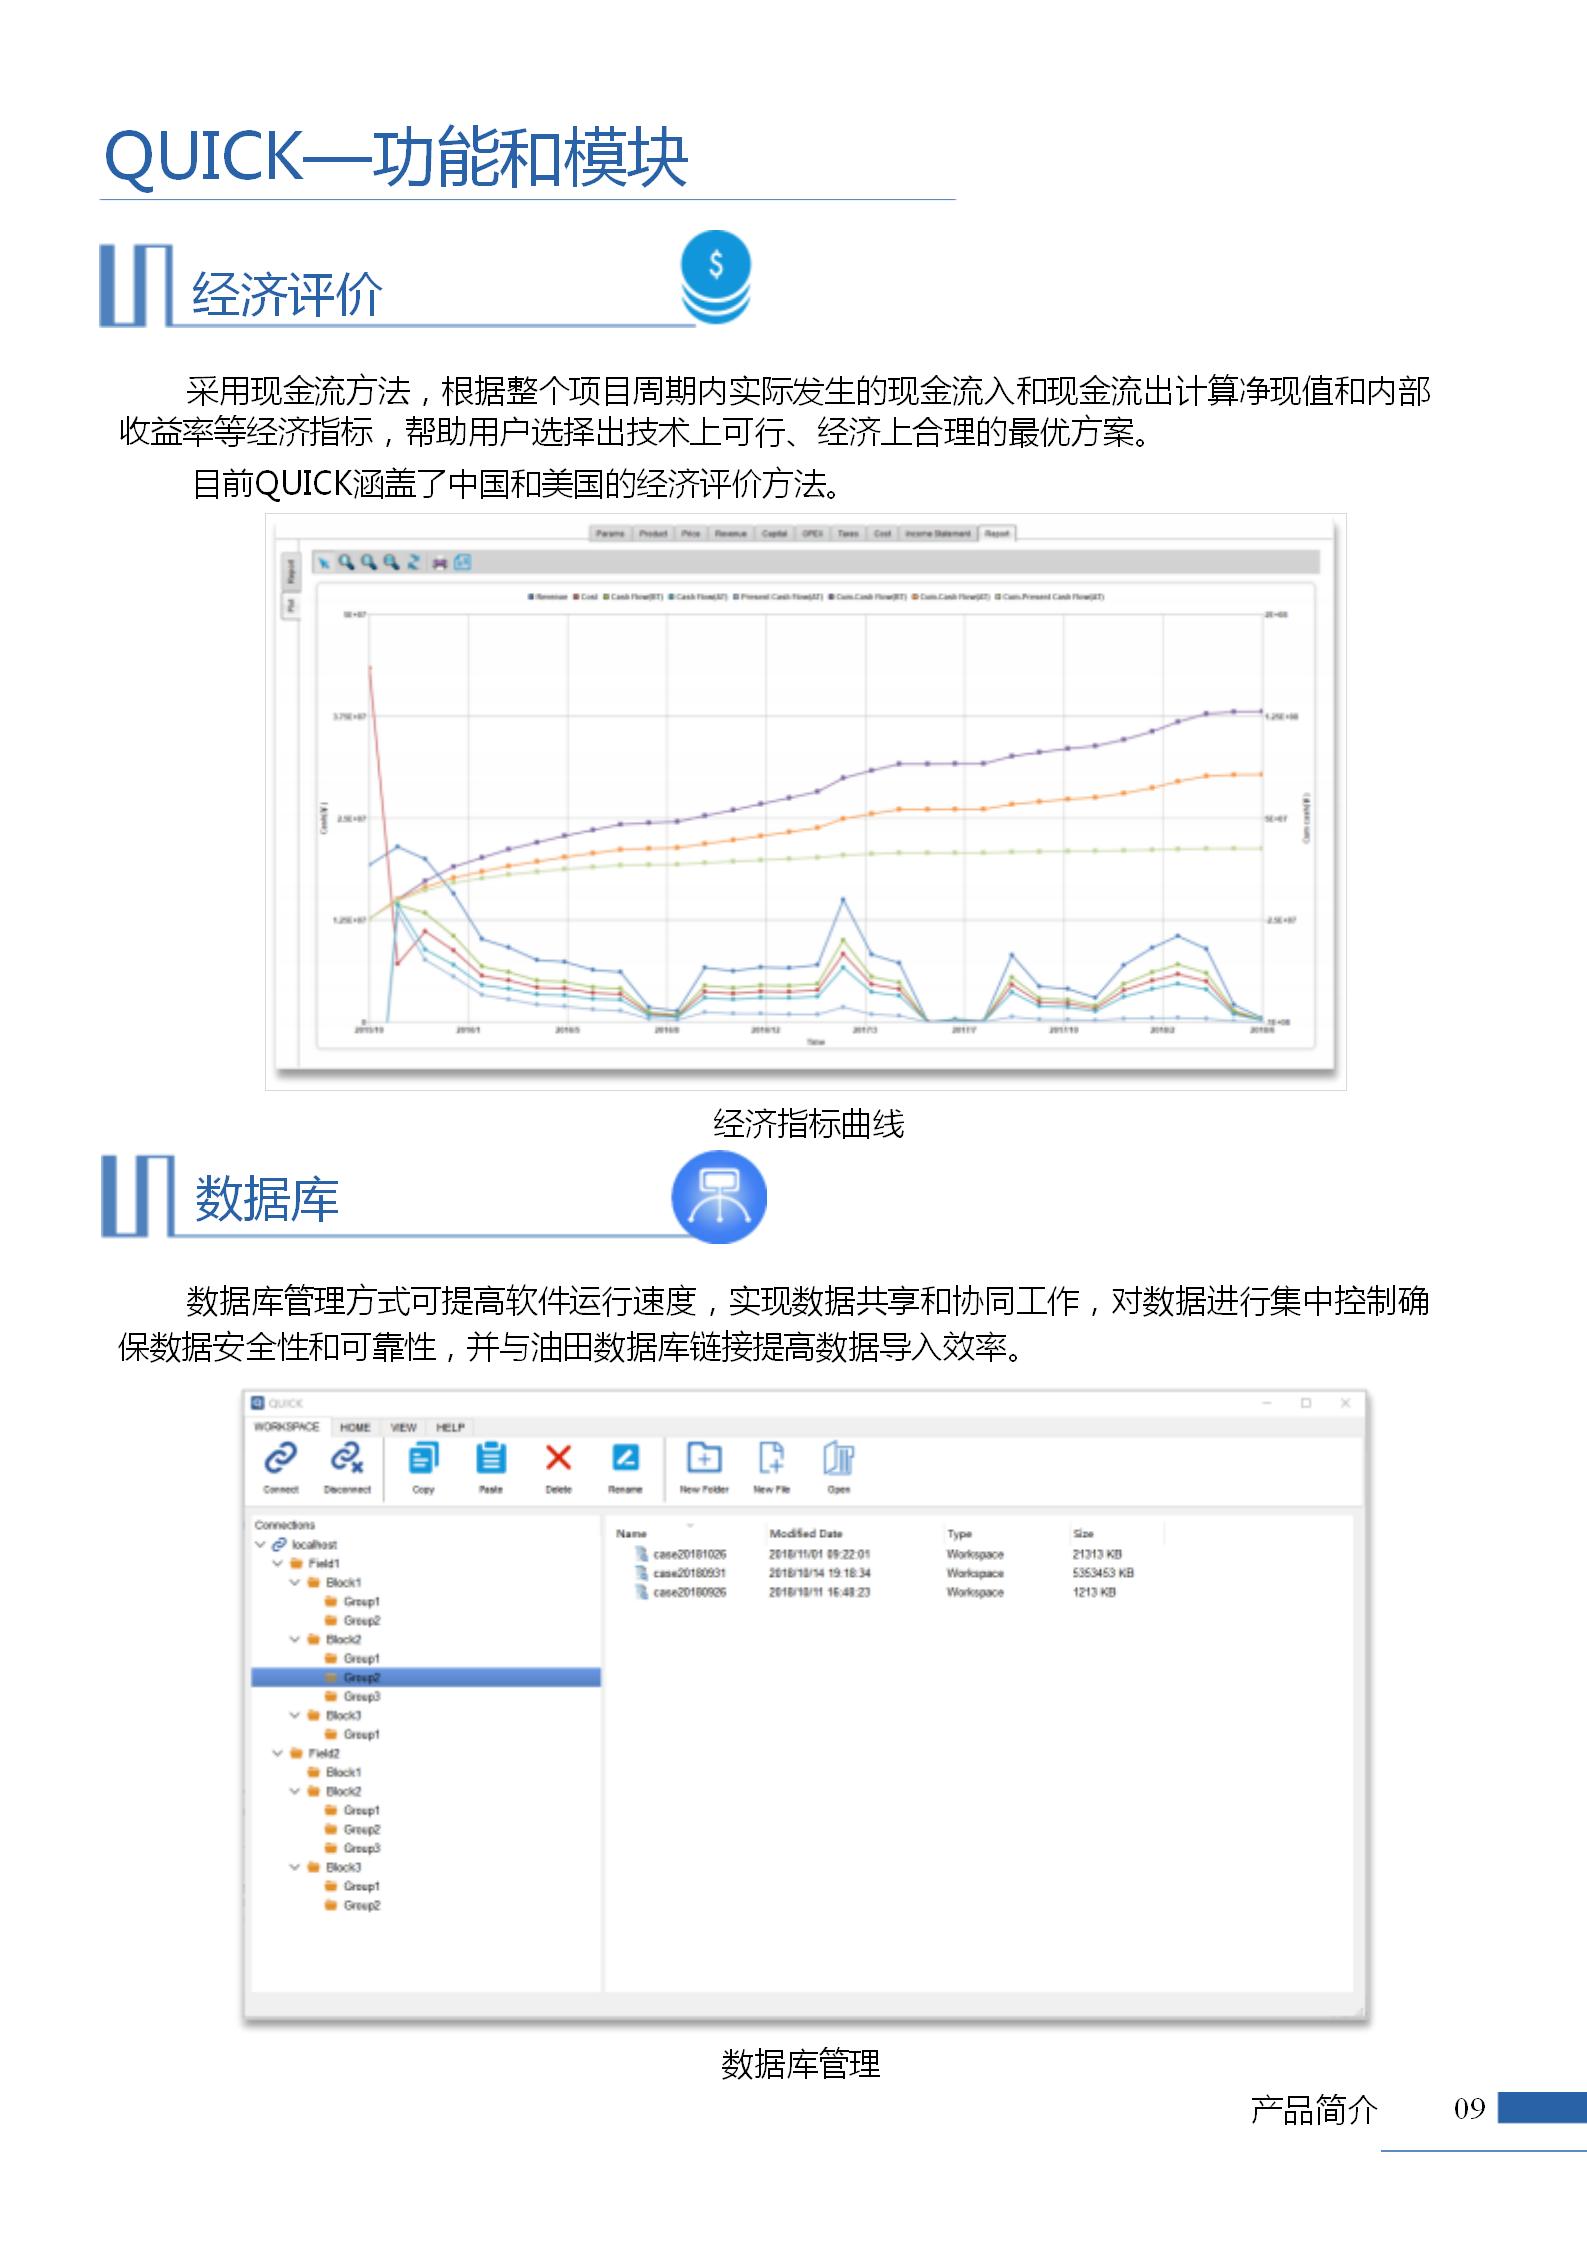Collapse Block3 under Field1
This screenshot has width=1587, height=2245.
[x=295, y=1715]
